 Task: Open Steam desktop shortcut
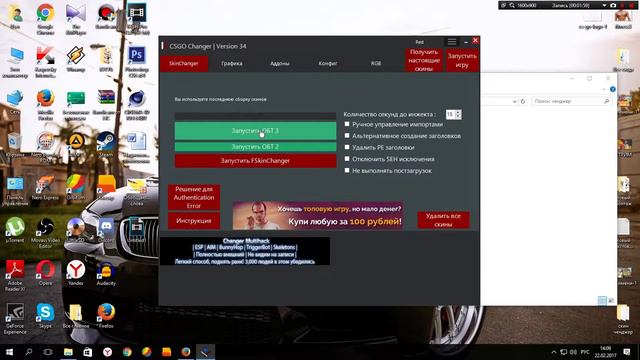(106, 145)
